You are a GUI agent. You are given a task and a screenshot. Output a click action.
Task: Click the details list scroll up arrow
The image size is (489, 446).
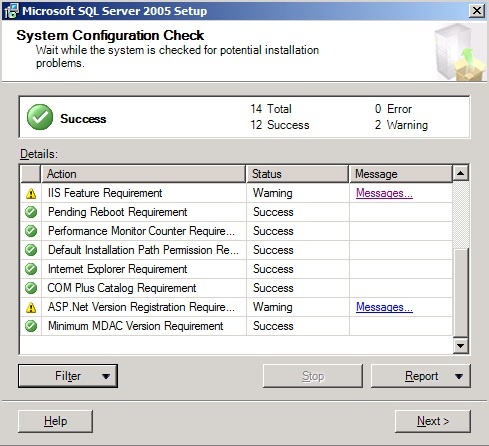tap(461, 173)
